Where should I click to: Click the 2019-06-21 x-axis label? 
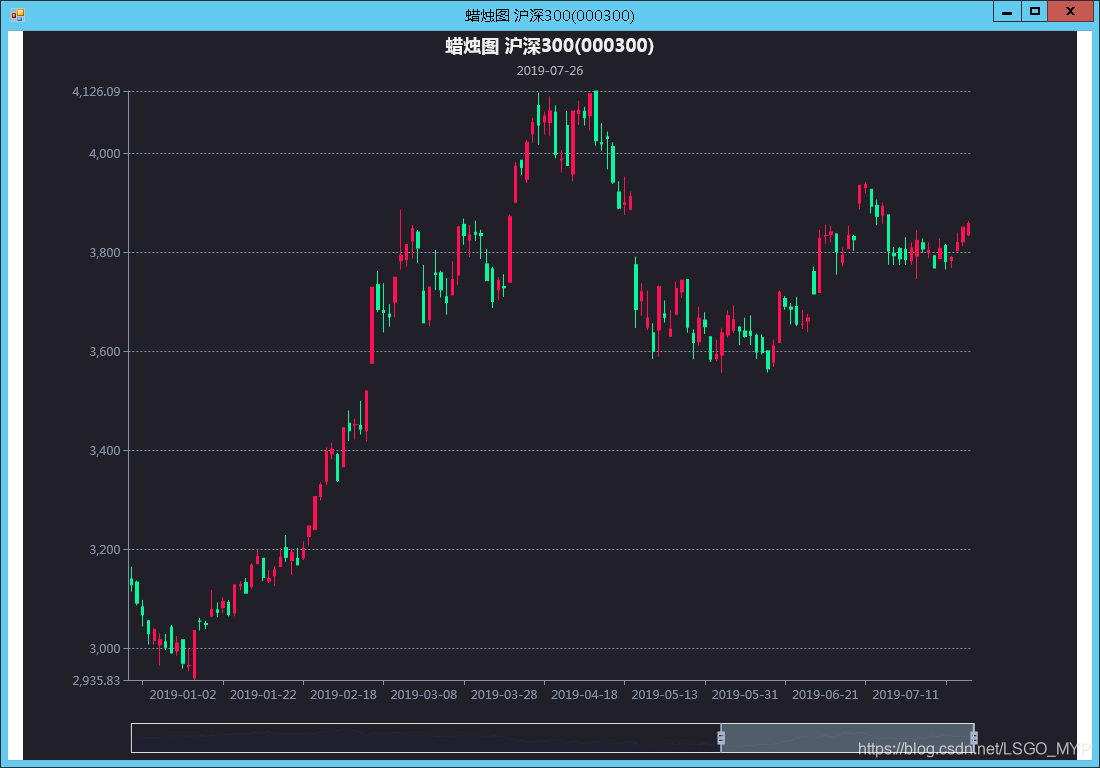point(825,695)
